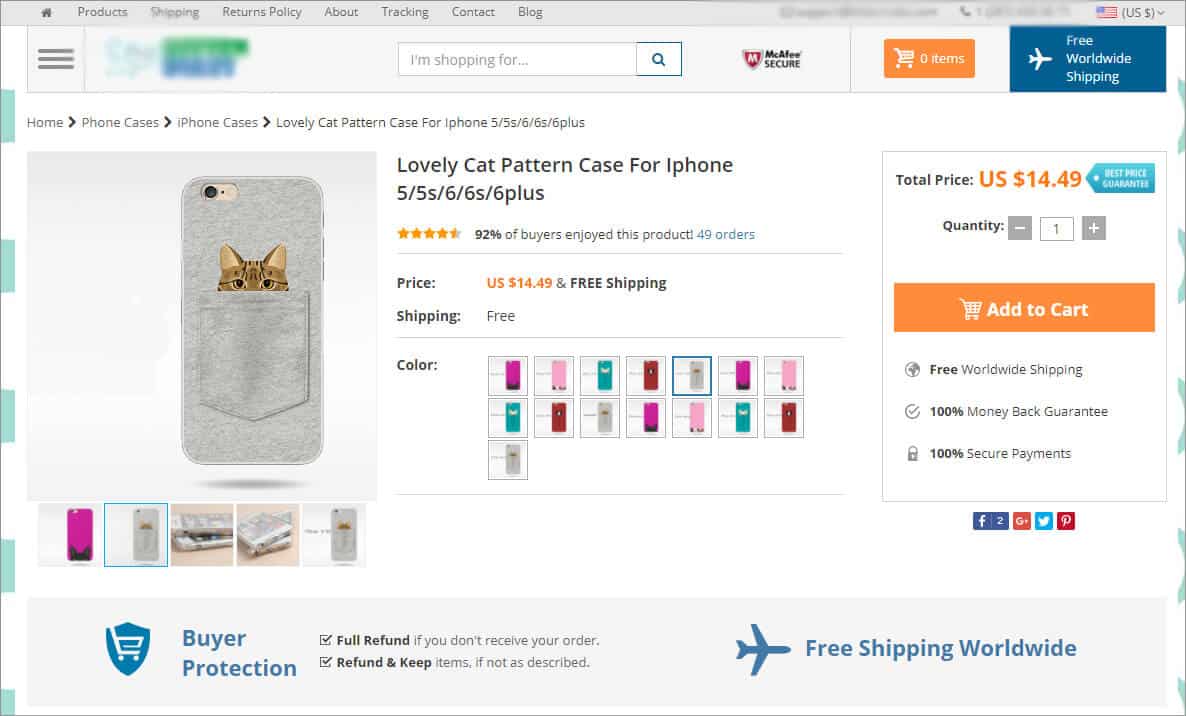The width and height of the screenshot is (1186, 716).
Task: Go to iPhone Cases via the breadcrumb
Action: (x=217, y=122)
